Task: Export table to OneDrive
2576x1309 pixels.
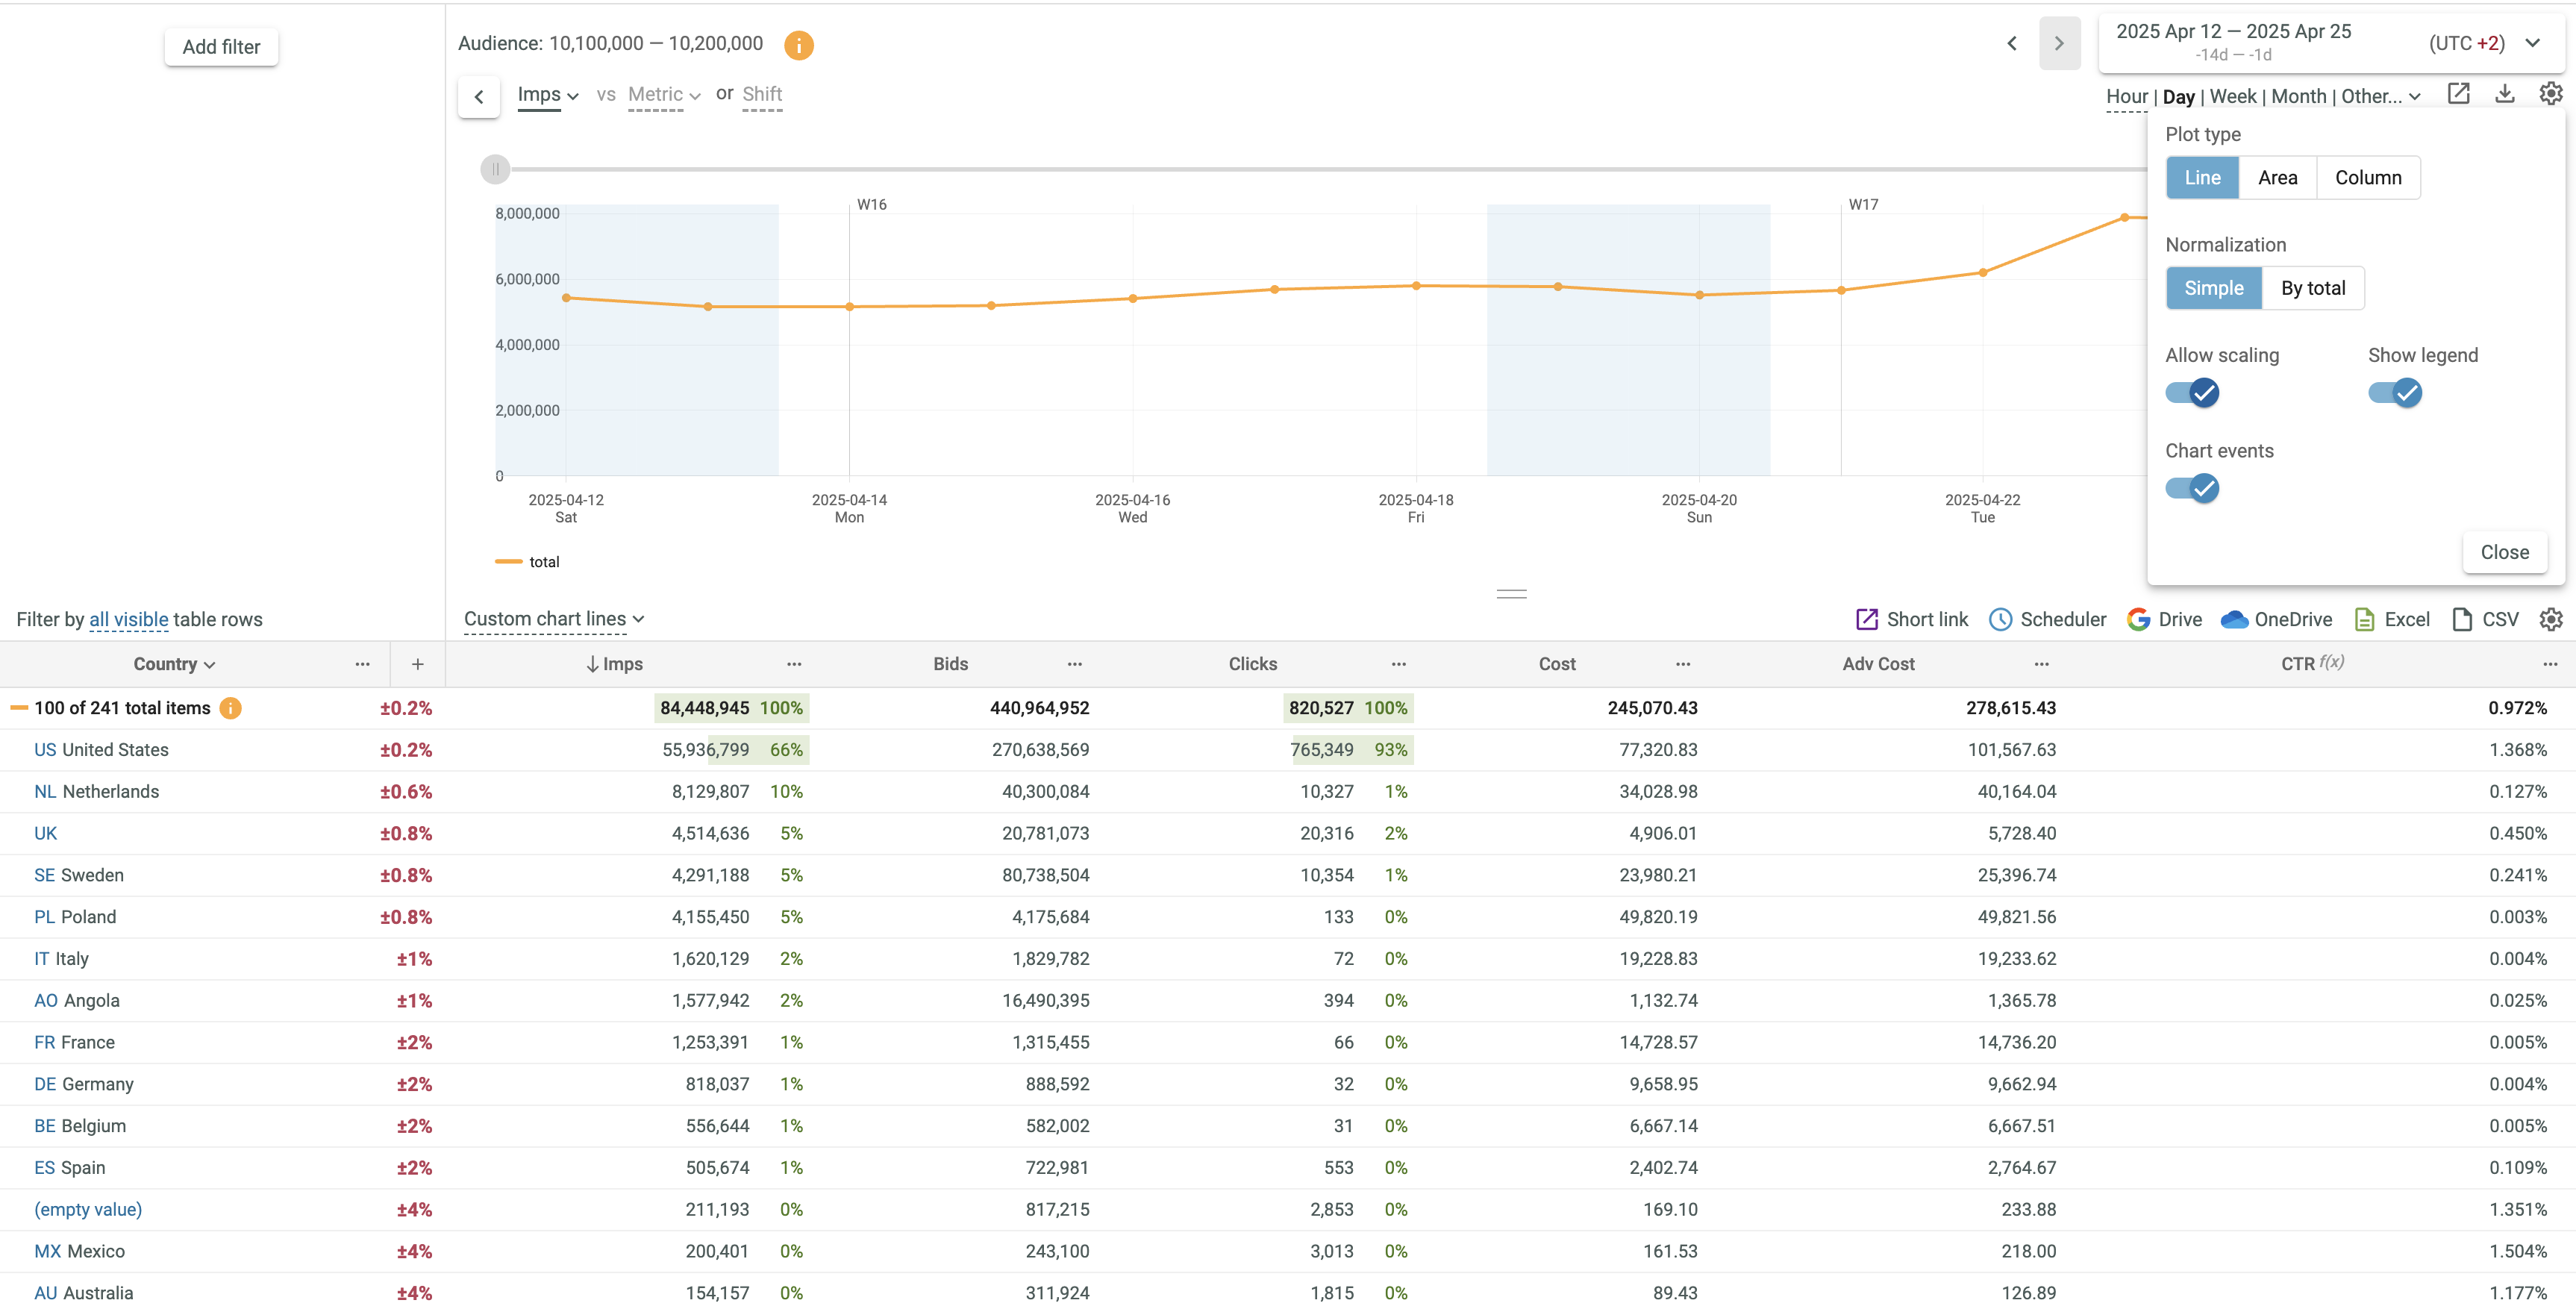Action: coord(2276,620)
